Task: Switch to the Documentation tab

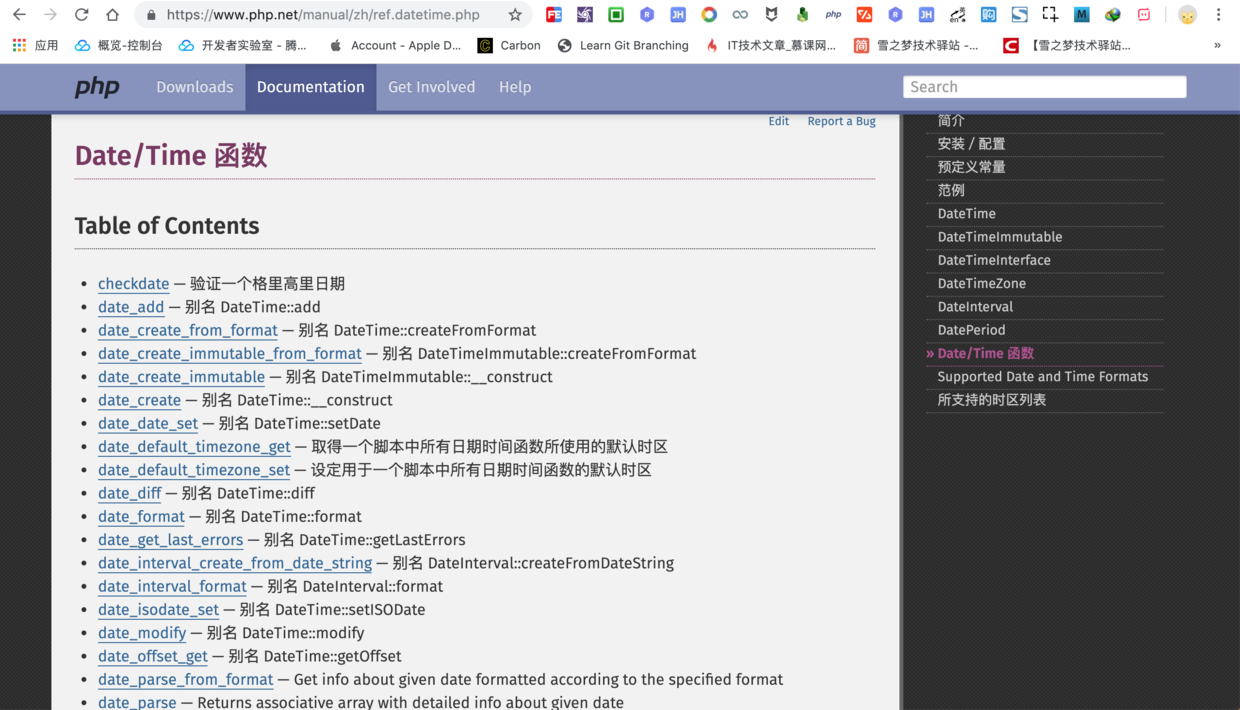Action: click(x=310, y=87)
